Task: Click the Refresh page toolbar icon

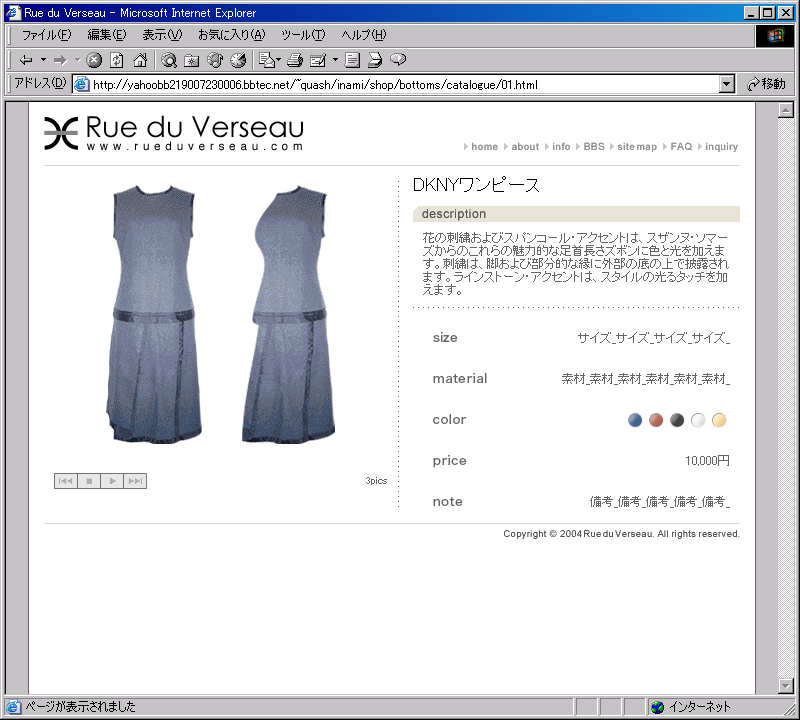Action: point(117,60)
